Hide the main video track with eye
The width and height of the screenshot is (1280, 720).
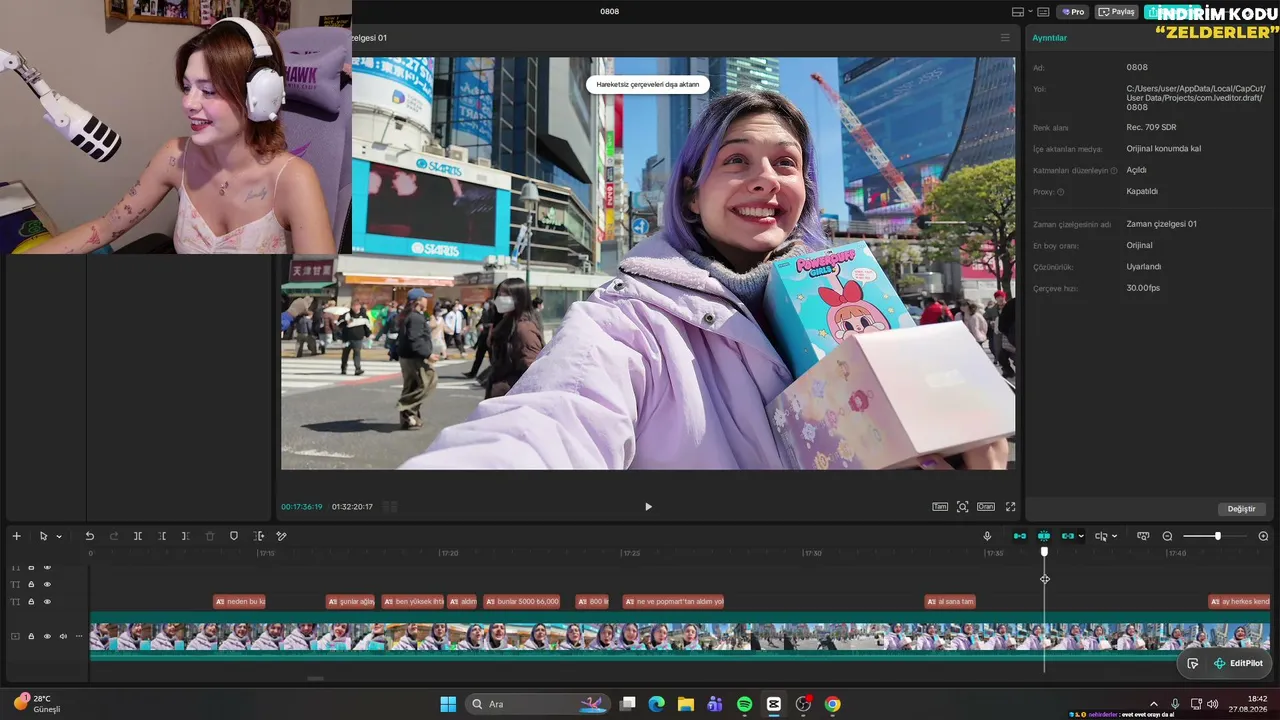coord(47,636)
